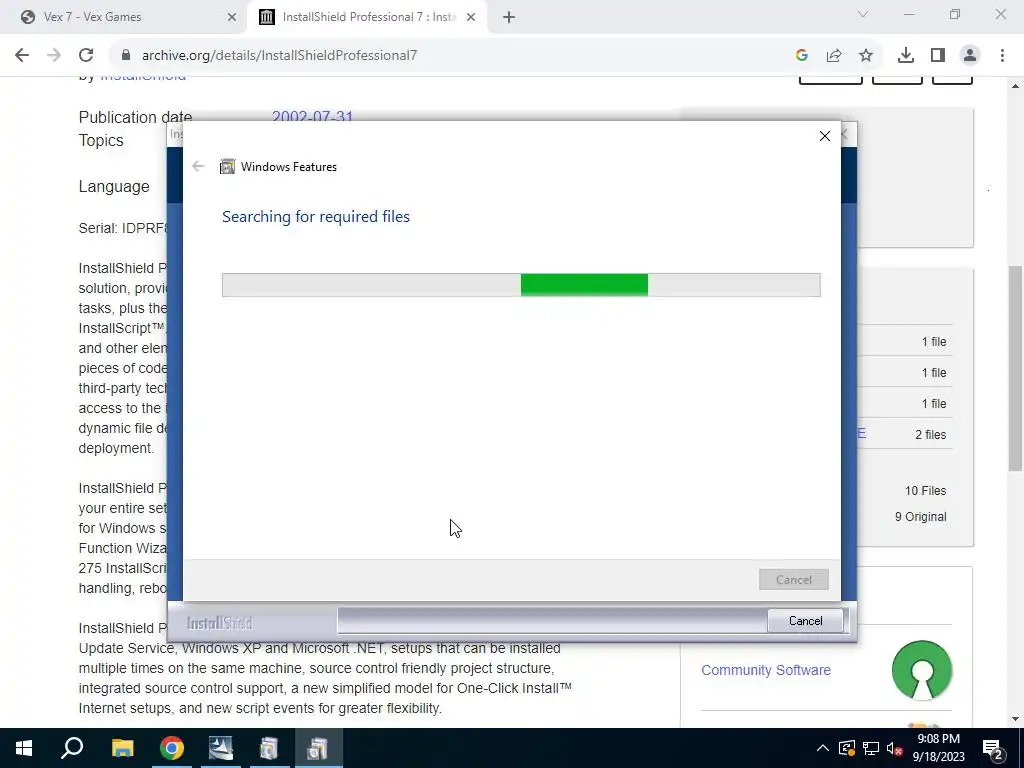
Task: Cancel the InstallShield setup window
Action: pyautogui.click(x=806, y=621)
